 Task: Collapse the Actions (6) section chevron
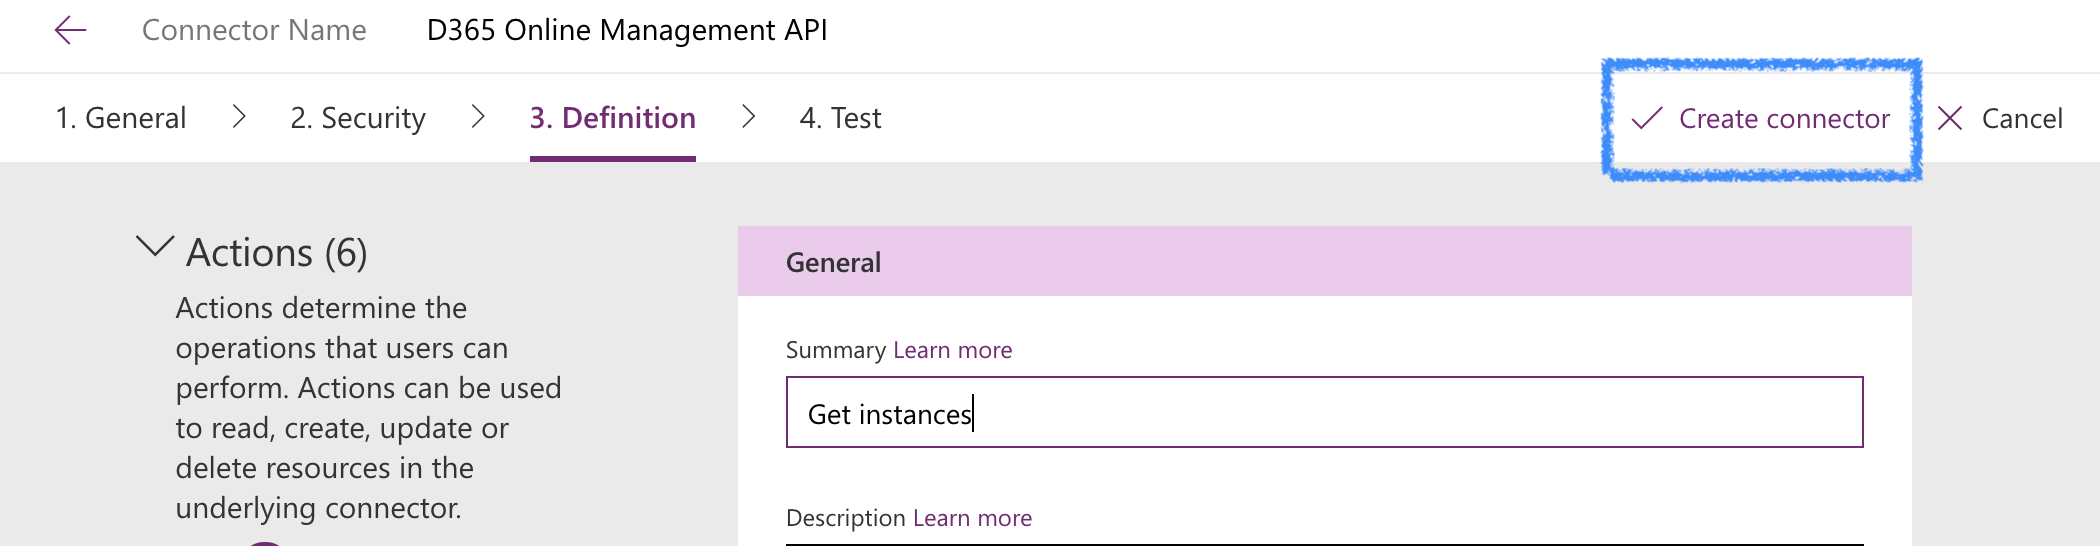point(155,247)
